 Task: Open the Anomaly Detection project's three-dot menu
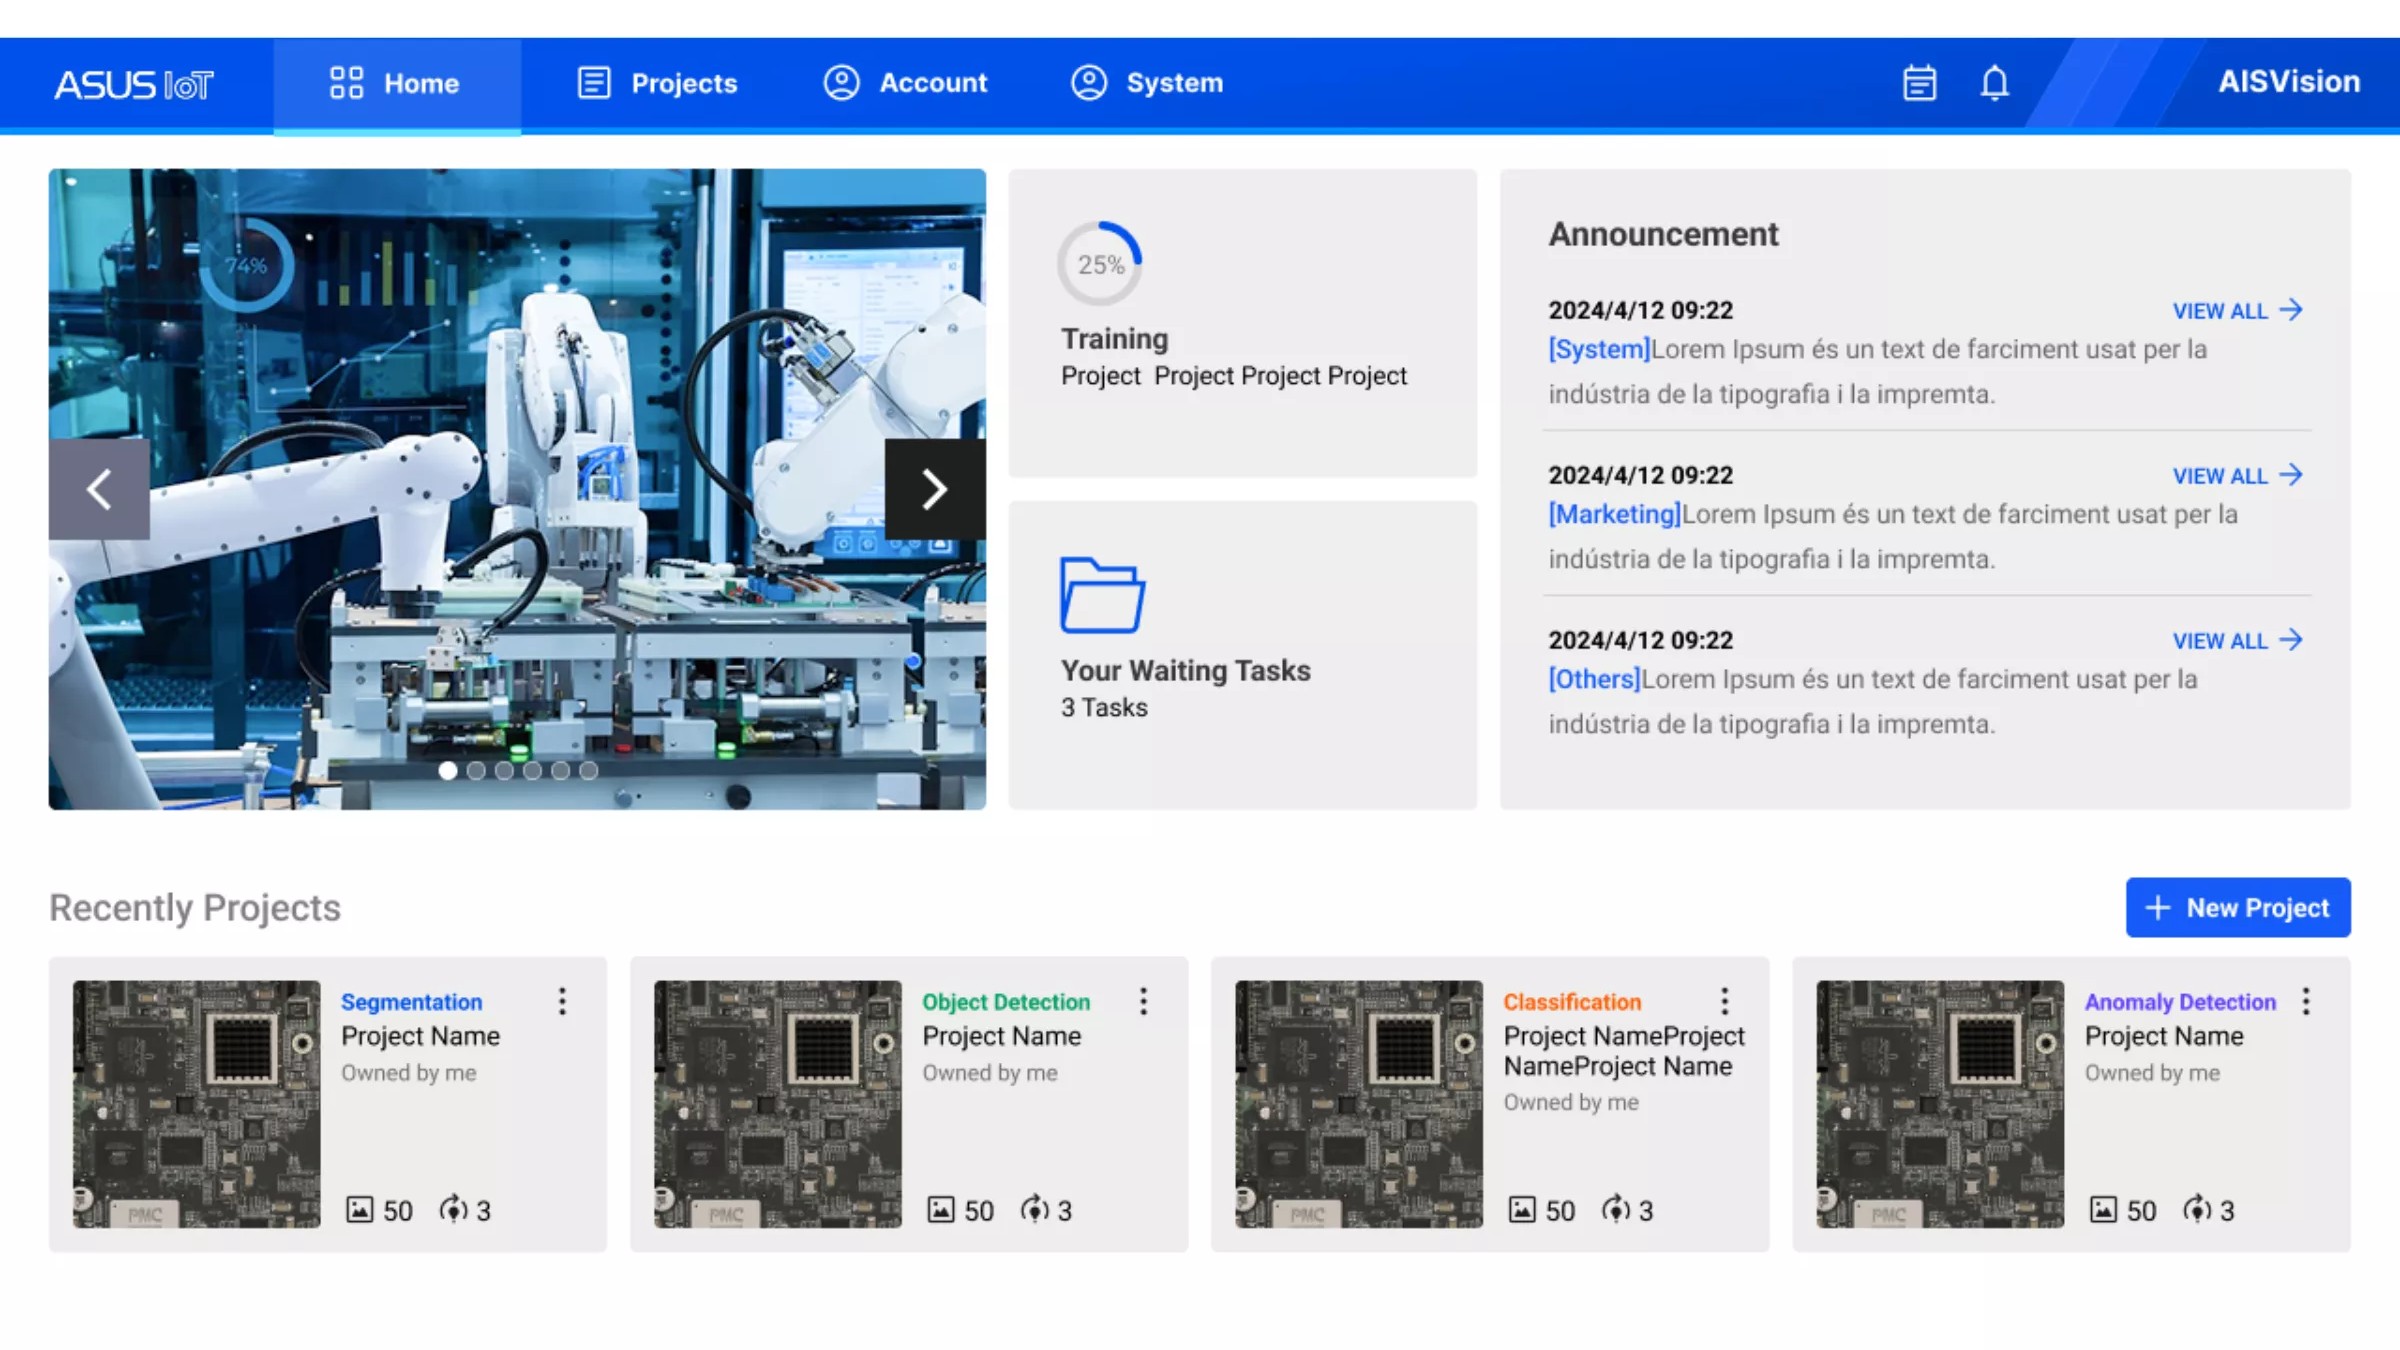pos(2305,1001)
